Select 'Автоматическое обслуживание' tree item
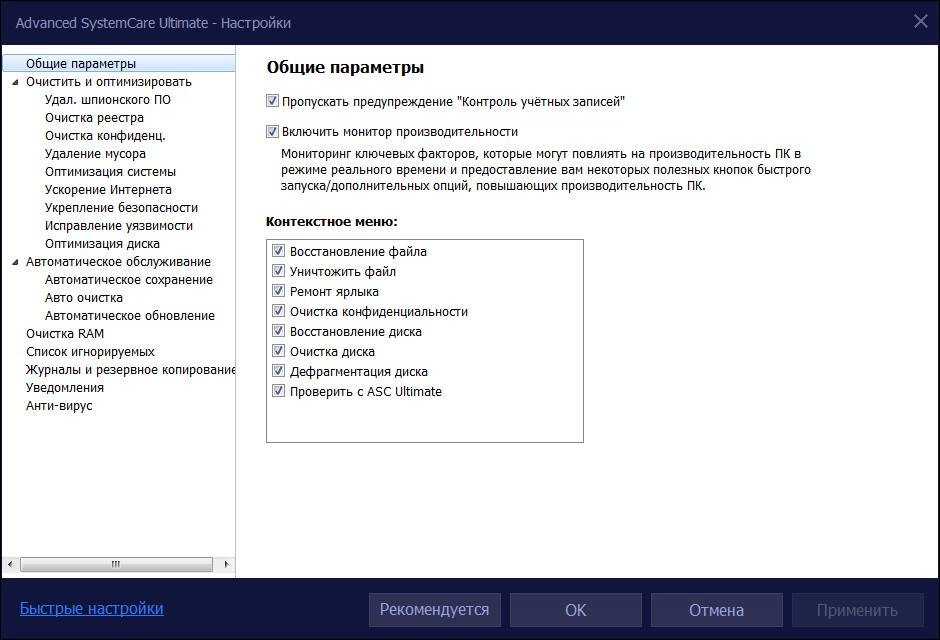 tap(118, 261)
